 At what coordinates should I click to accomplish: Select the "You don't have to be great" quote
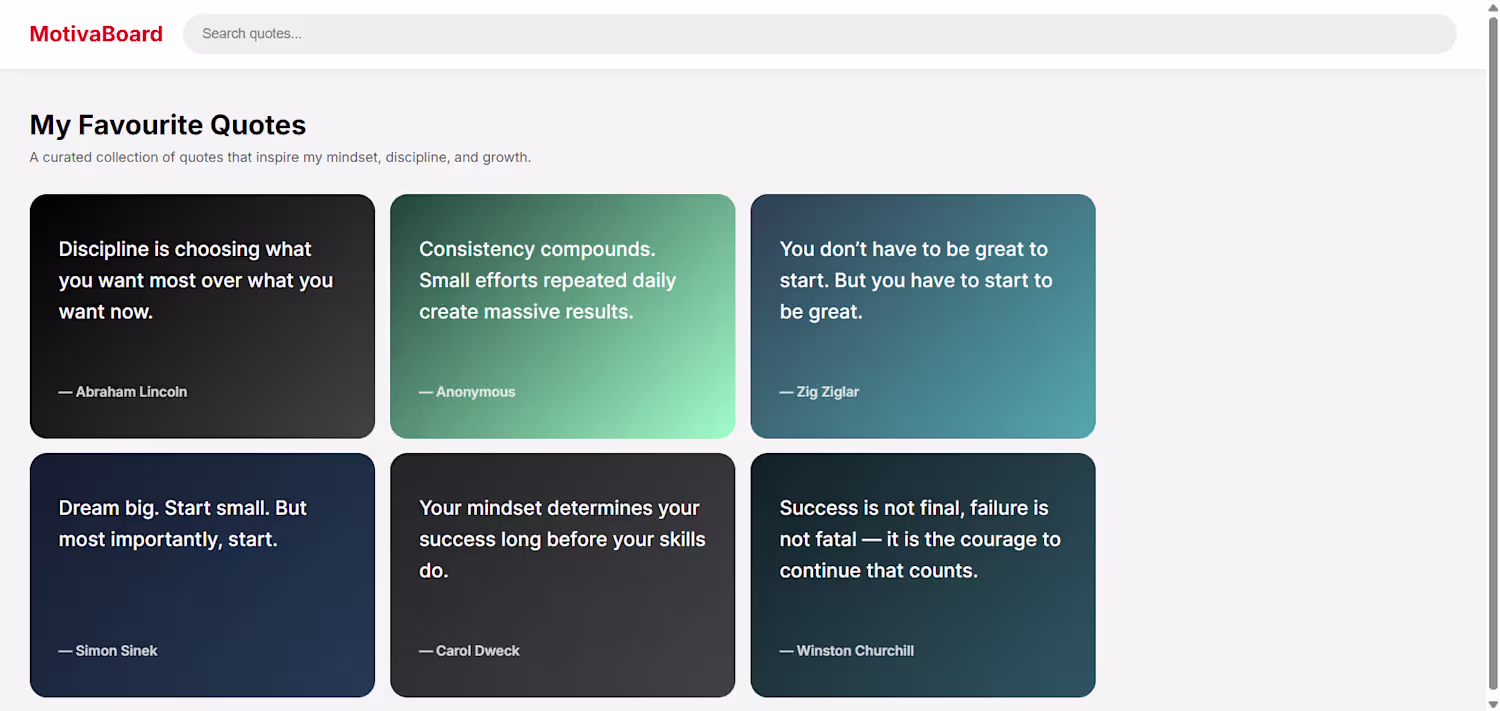click(x=915, y=280)
